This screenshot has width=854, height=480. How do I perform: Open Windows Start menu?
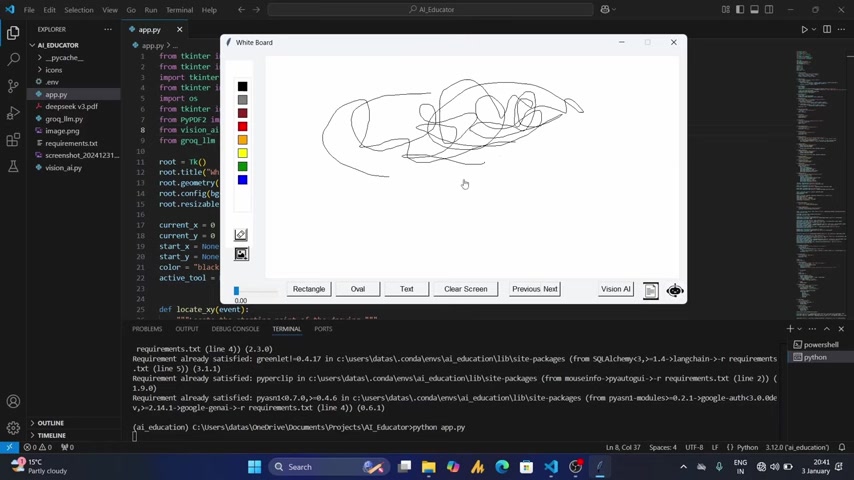point(254,467)
